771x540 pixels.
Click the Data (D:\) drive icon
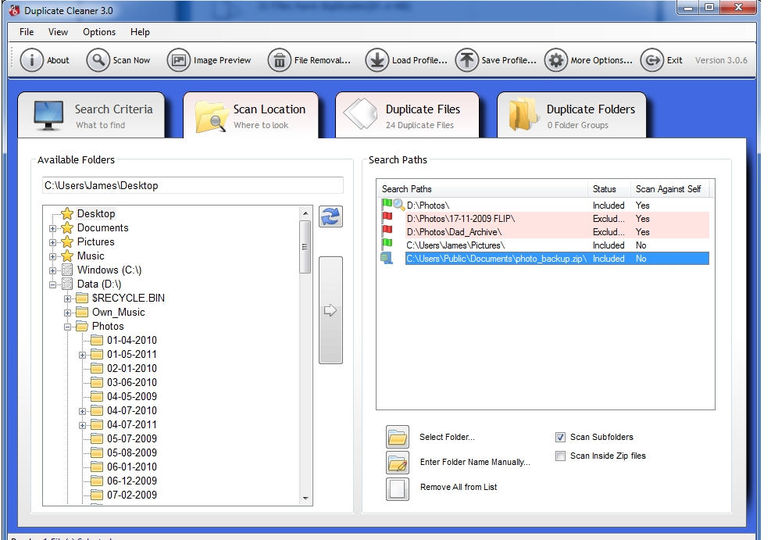click(67, 284)
